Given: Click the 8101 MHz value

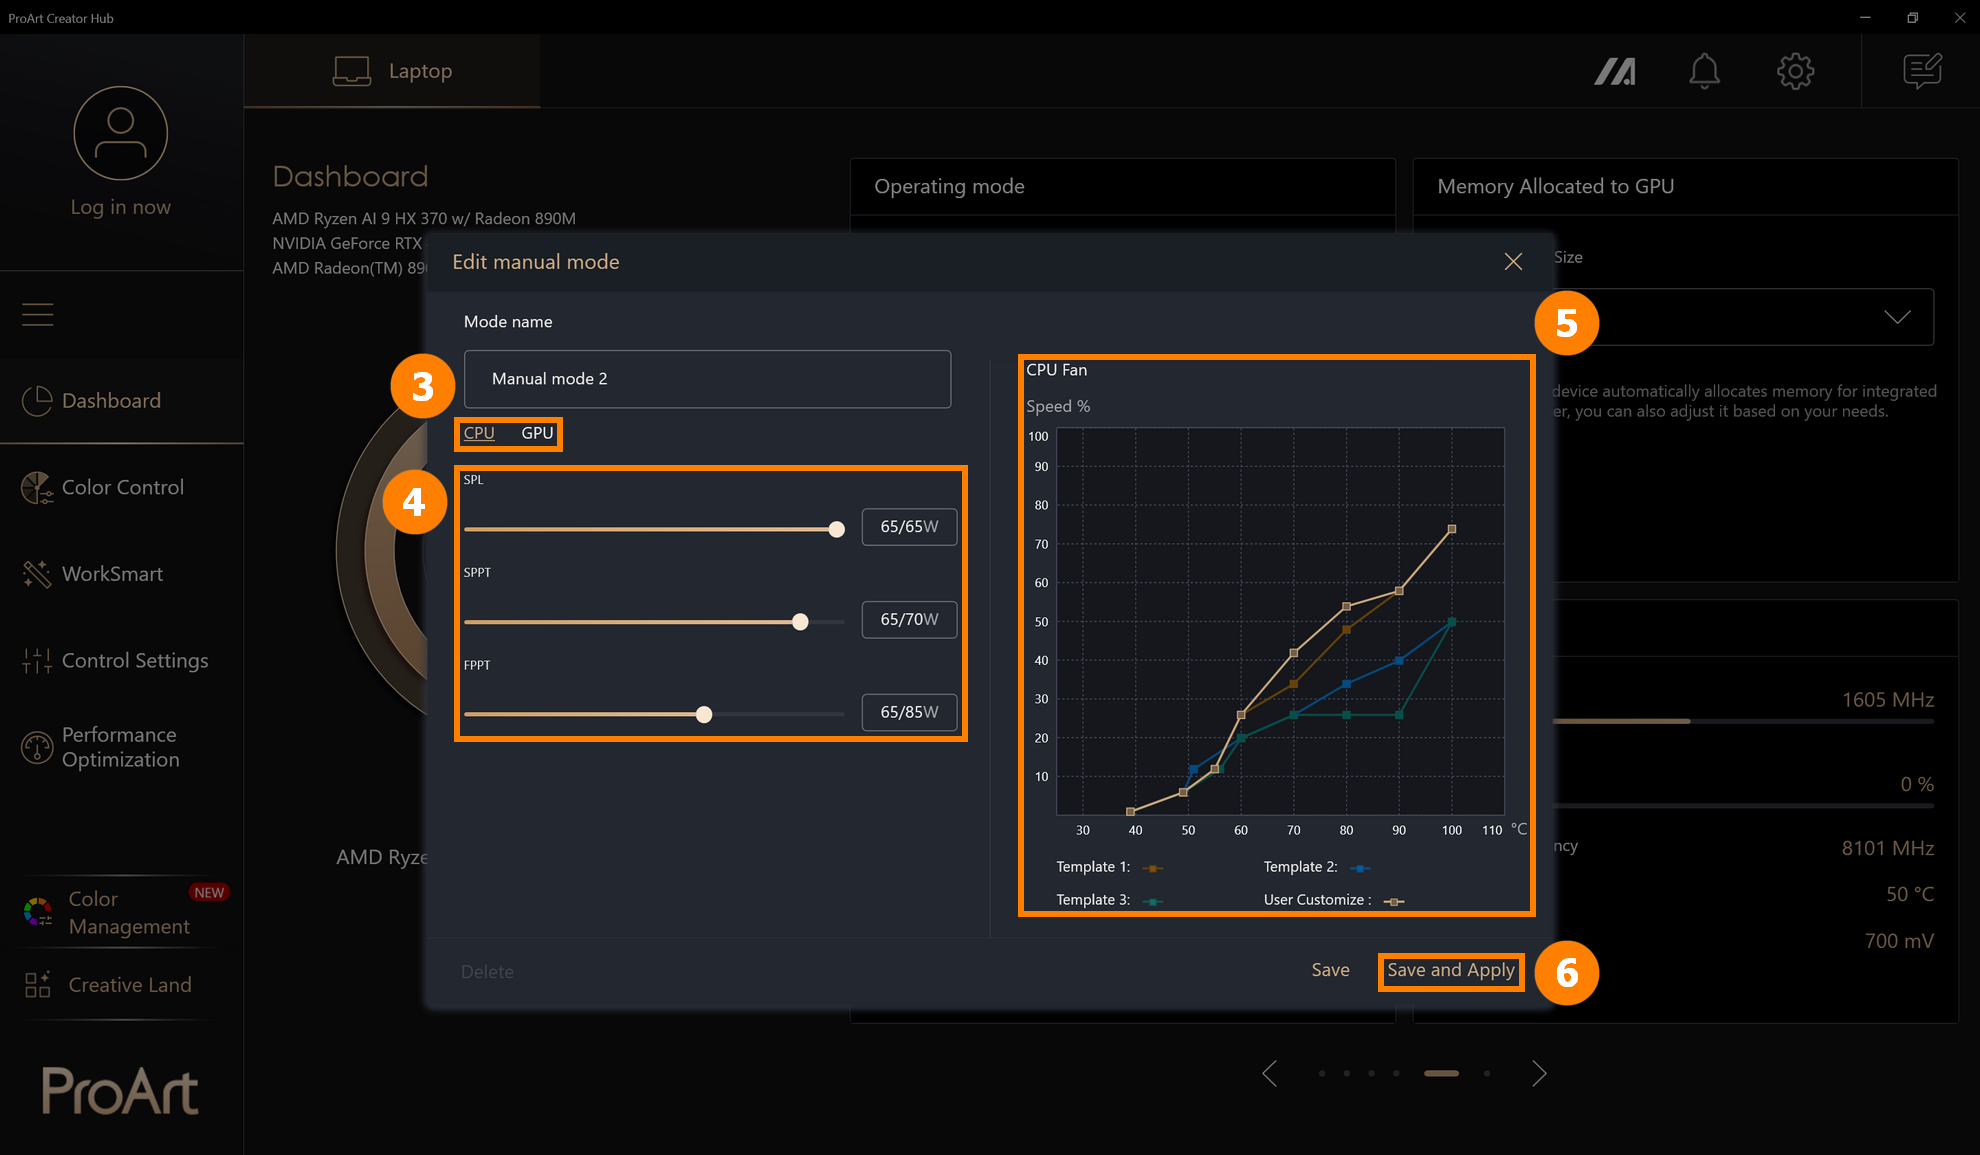Looking at the screenshot, I should 1887,848.
